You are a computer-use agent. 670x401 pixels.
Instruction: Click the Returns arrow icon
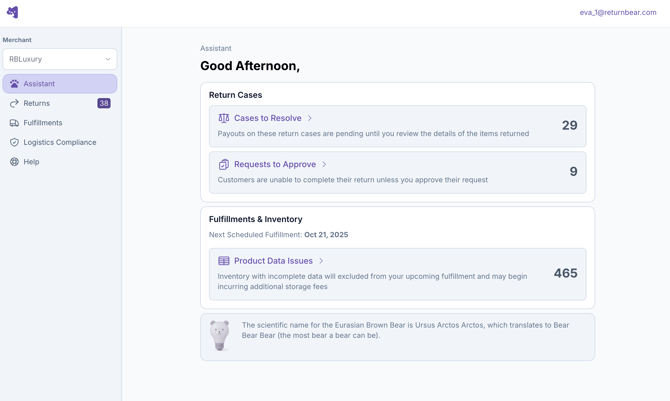tap(14, 103)
